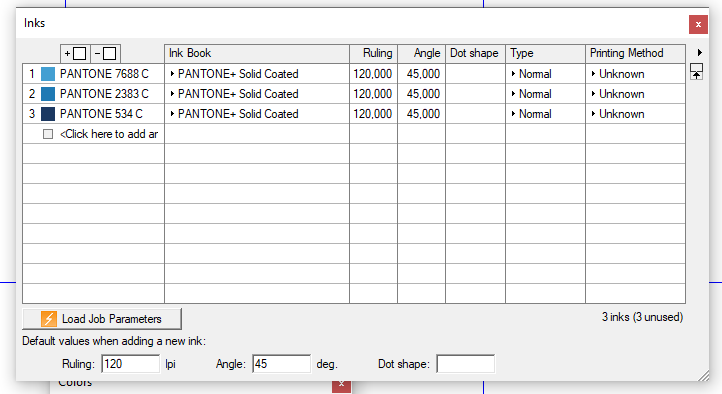Click the Dot shape column header

tap(475, 53)
